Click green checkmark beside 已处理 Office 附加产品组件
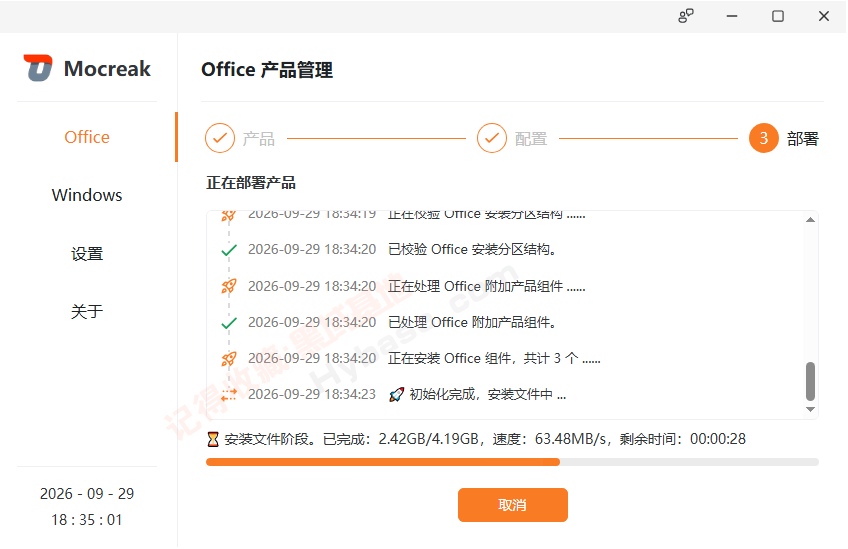Screen dimensions: 848x549 click(x=229, y=323)
